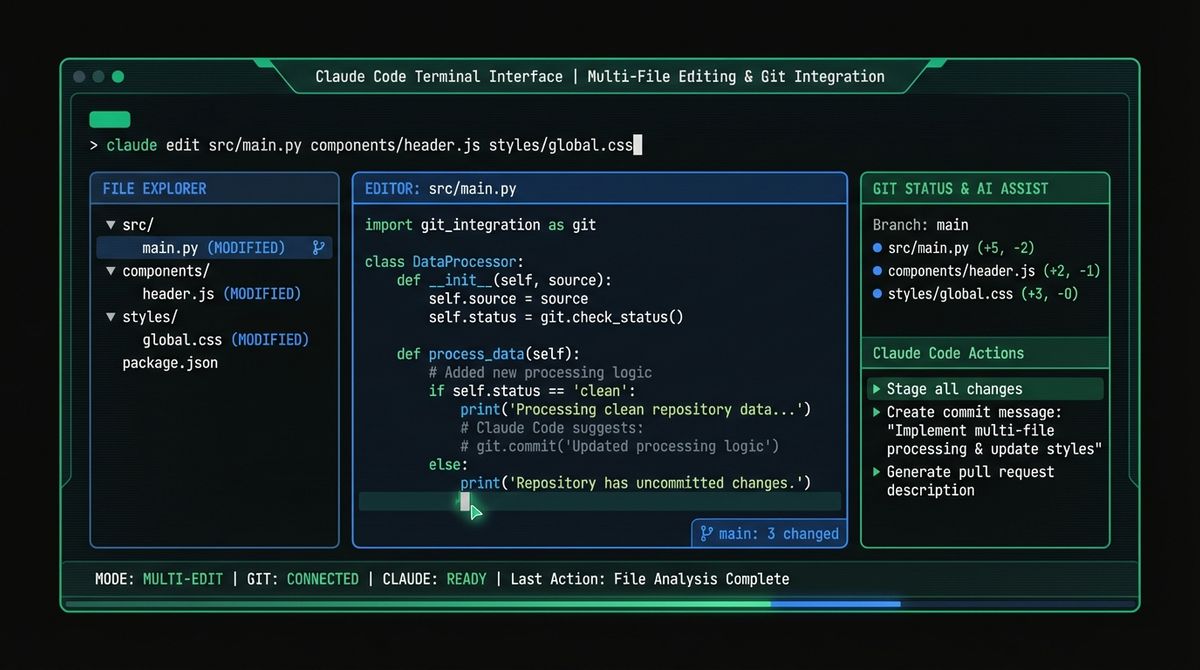The image size is (1200, 670).
Task: Click the (MODIFIED) tag next to header.js
Action: pyautogui.click(x=262, y=294)
